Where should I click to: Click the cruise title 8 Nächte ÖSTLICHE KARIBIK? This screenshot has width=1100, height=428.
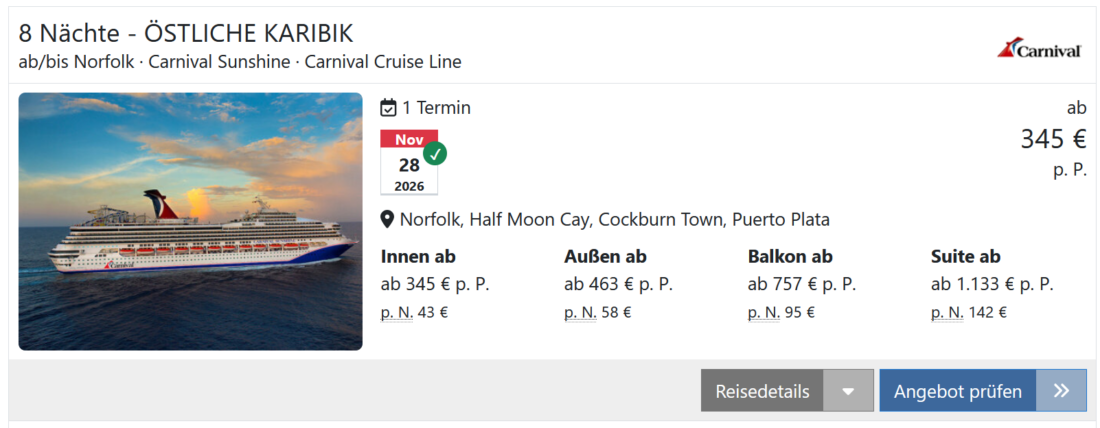tap(185, 33)
